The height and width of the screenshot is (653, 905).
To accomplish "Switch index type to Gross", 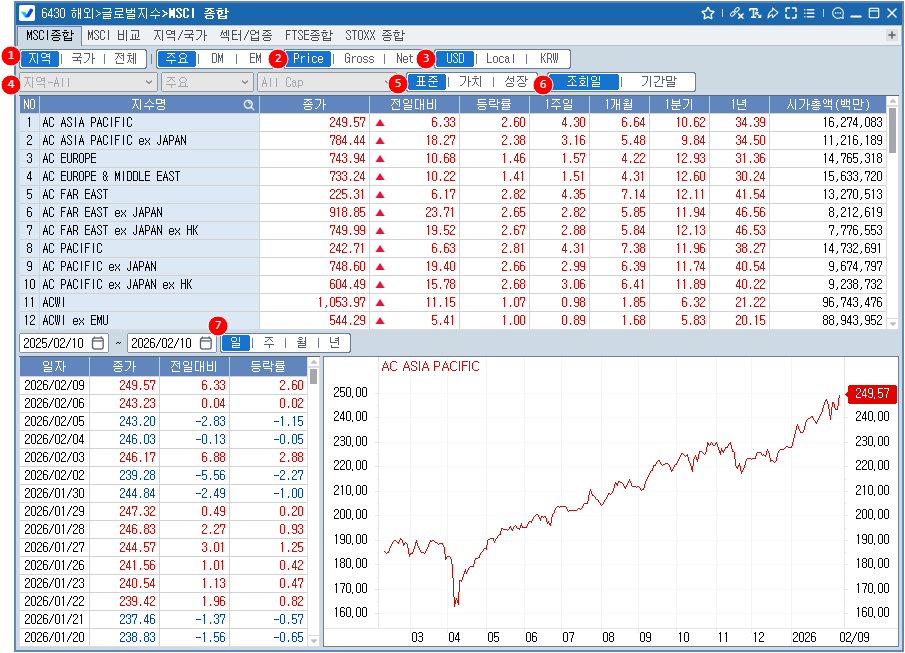I will (359, 59).
